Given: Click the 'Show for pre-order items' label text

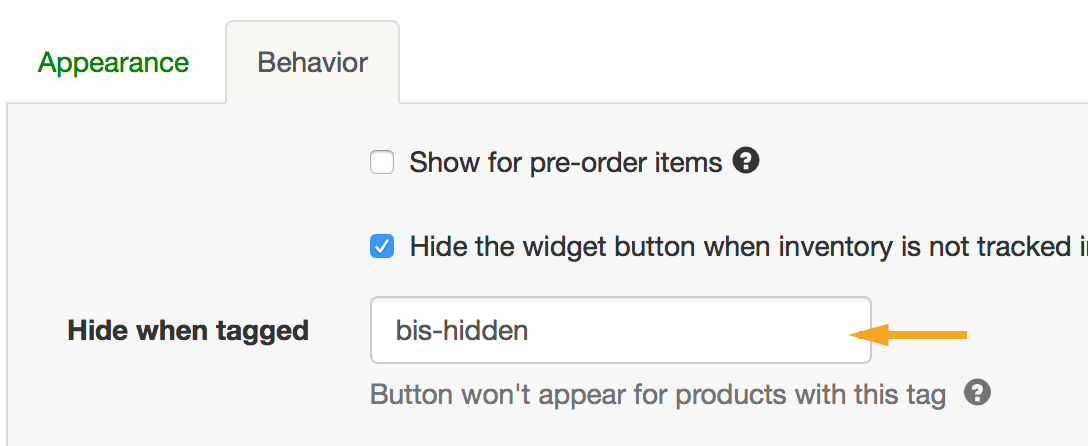Looking at the screenshot, I should 566,162.
